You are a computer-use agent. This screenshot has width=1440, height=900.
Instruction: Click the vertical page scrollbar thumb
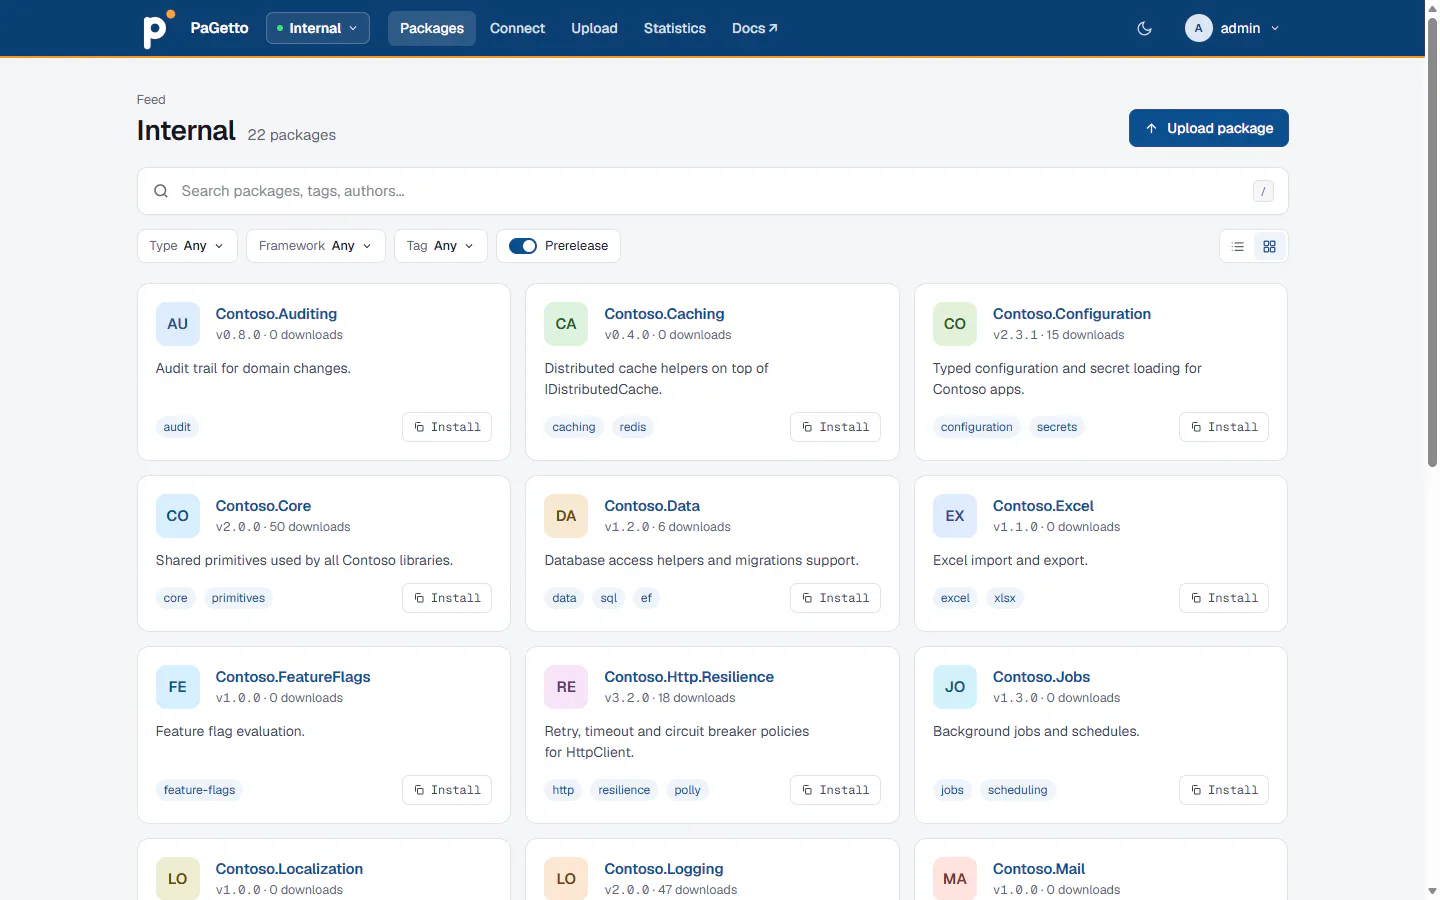tap(1432, 240)
